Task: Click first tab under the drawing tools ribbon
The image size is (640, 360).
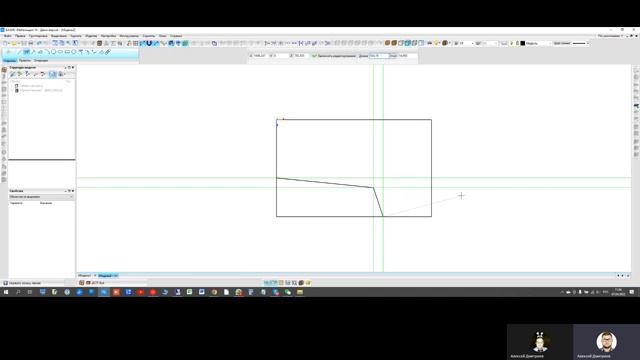Action: coord(9,60)
